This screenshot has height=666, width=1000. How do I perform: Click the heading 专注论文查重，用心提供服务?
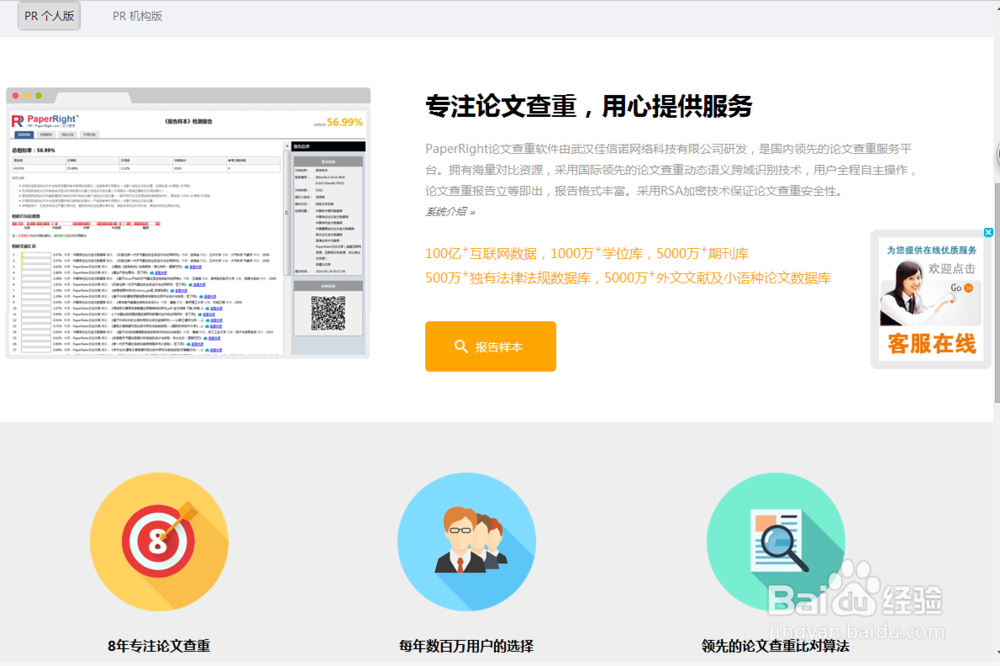[x=589, y=106]
